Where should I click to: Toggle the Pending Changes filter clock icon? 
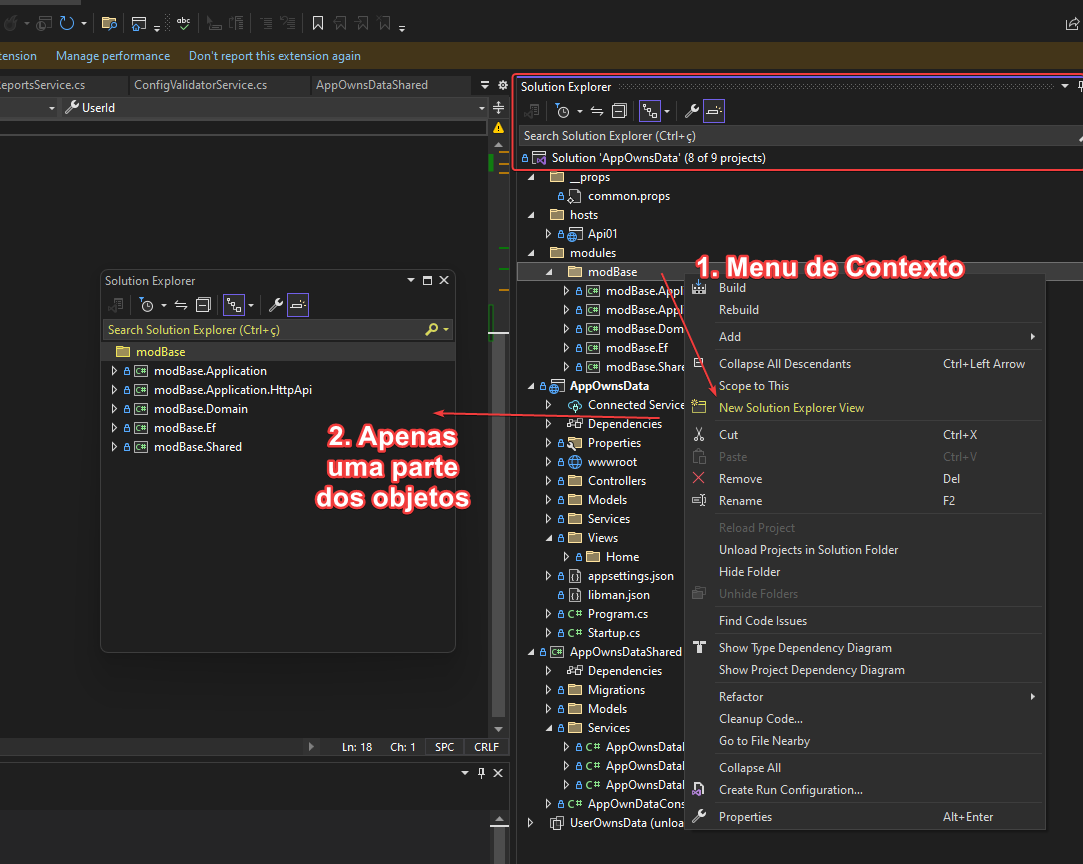(564, 110)
